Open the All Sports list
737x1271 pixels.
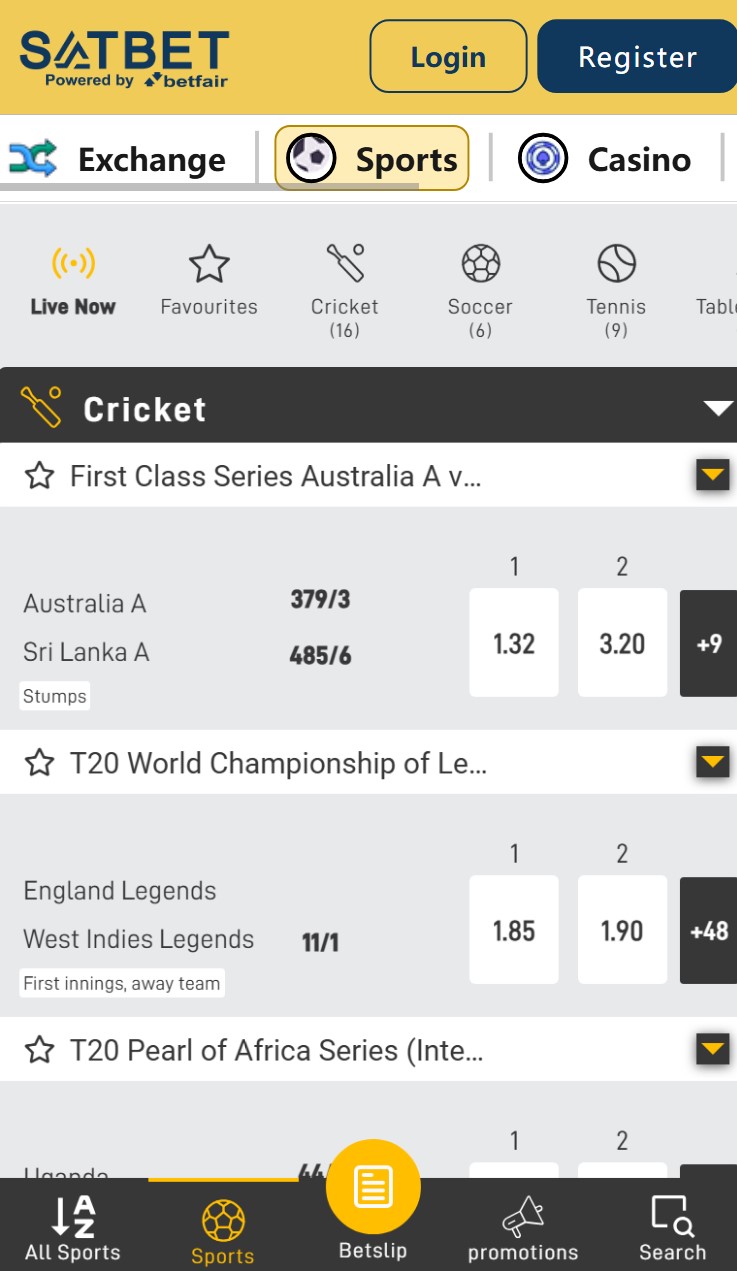click(71, 1225)
